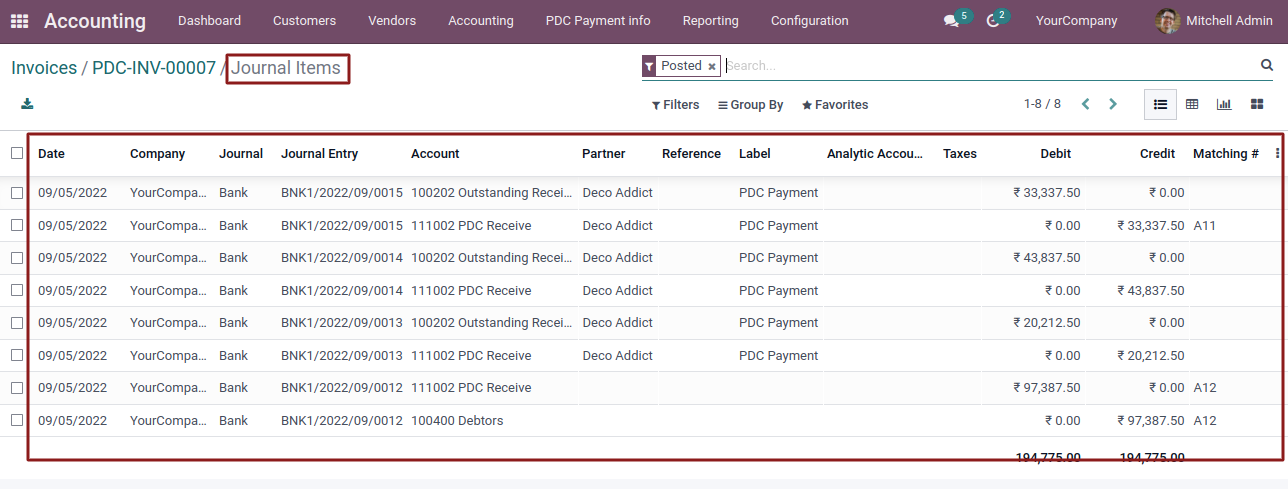1288x489 pixels.
Task: Open the Favorites dropdown
Action: pyautogui.click(x=835, y=105)
